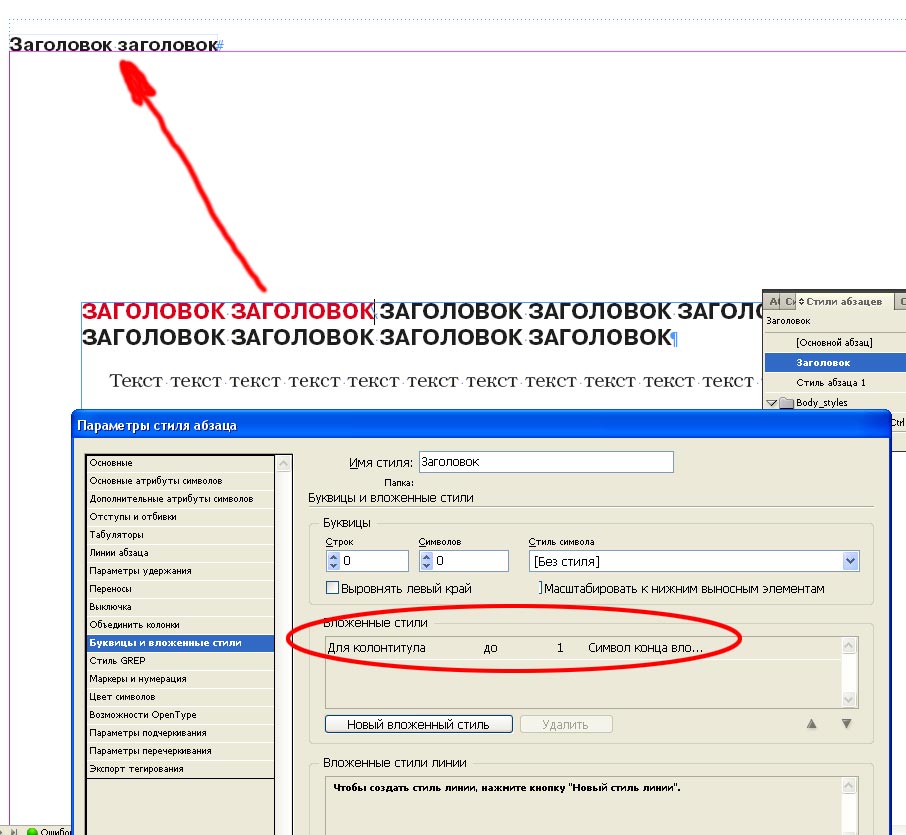The image size is (906, 835).
Task: Click the count value 1 in nested style
Action: pyautogui.click(x=560, y=648)
